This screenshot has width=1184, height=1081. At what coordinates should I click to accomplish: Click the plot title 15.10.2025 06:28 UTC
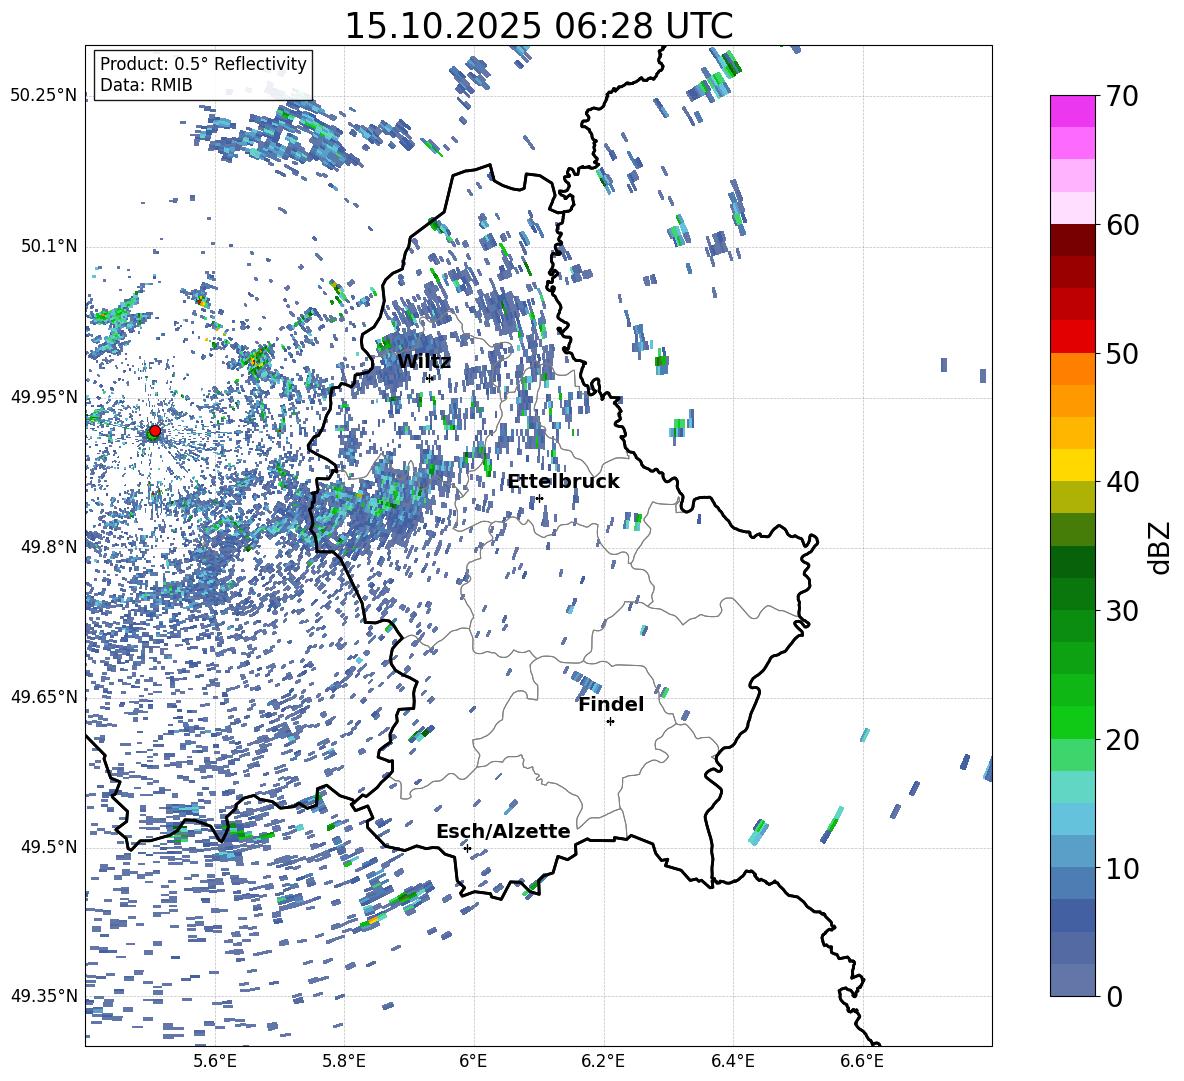click(538, 26)
